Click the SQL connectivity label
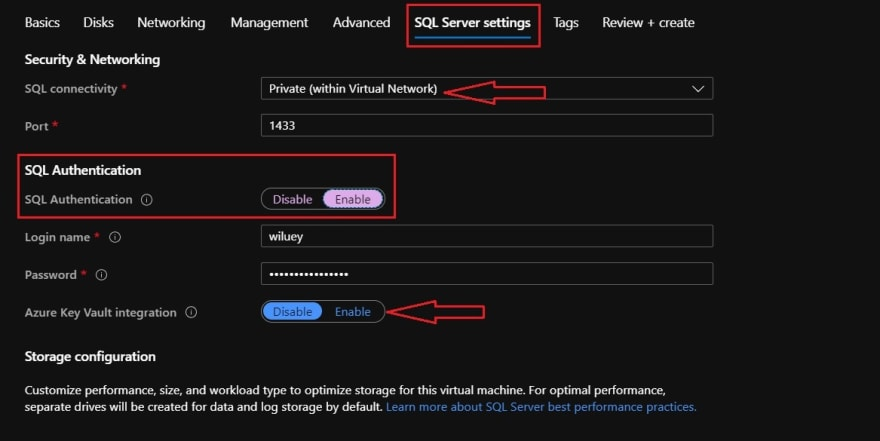 (x=71, y=89)
